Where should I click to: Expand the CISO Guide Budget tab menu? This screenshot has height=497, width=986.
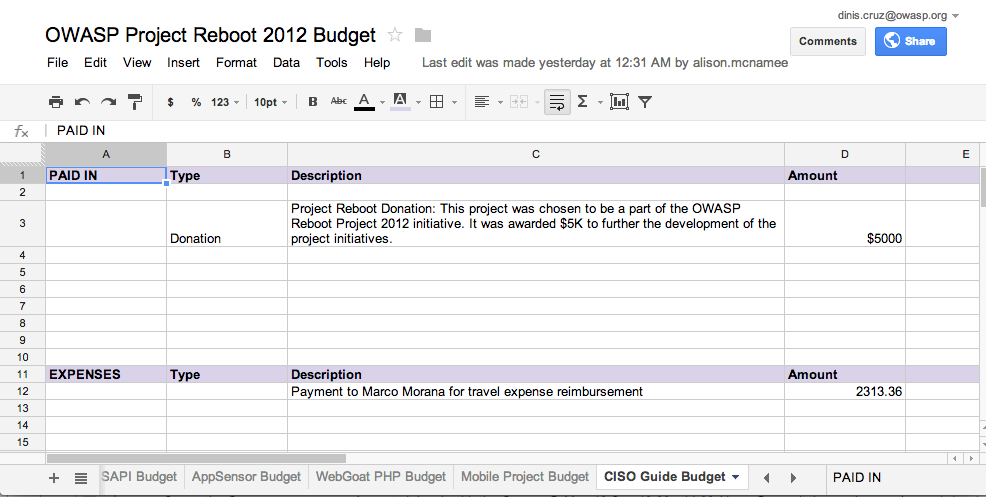[x=736, y=477]
